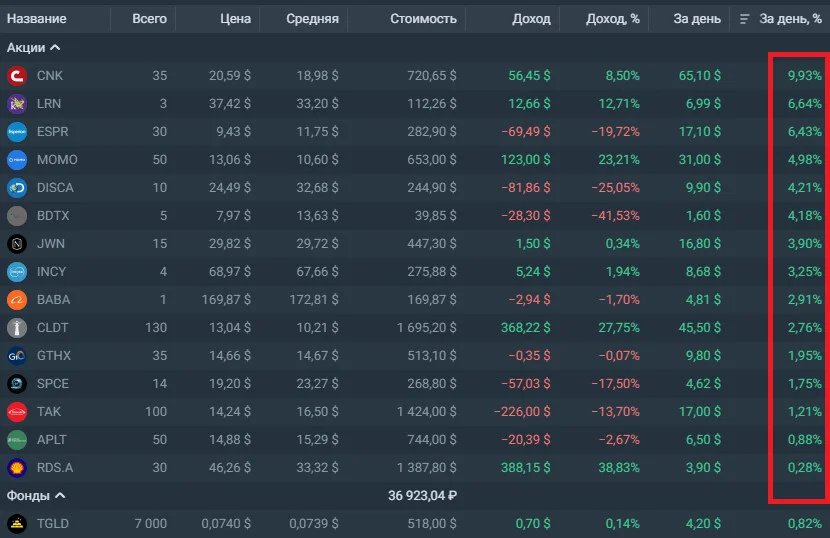
Task: Sort by Стоимость column header
Action: (423, 19)
